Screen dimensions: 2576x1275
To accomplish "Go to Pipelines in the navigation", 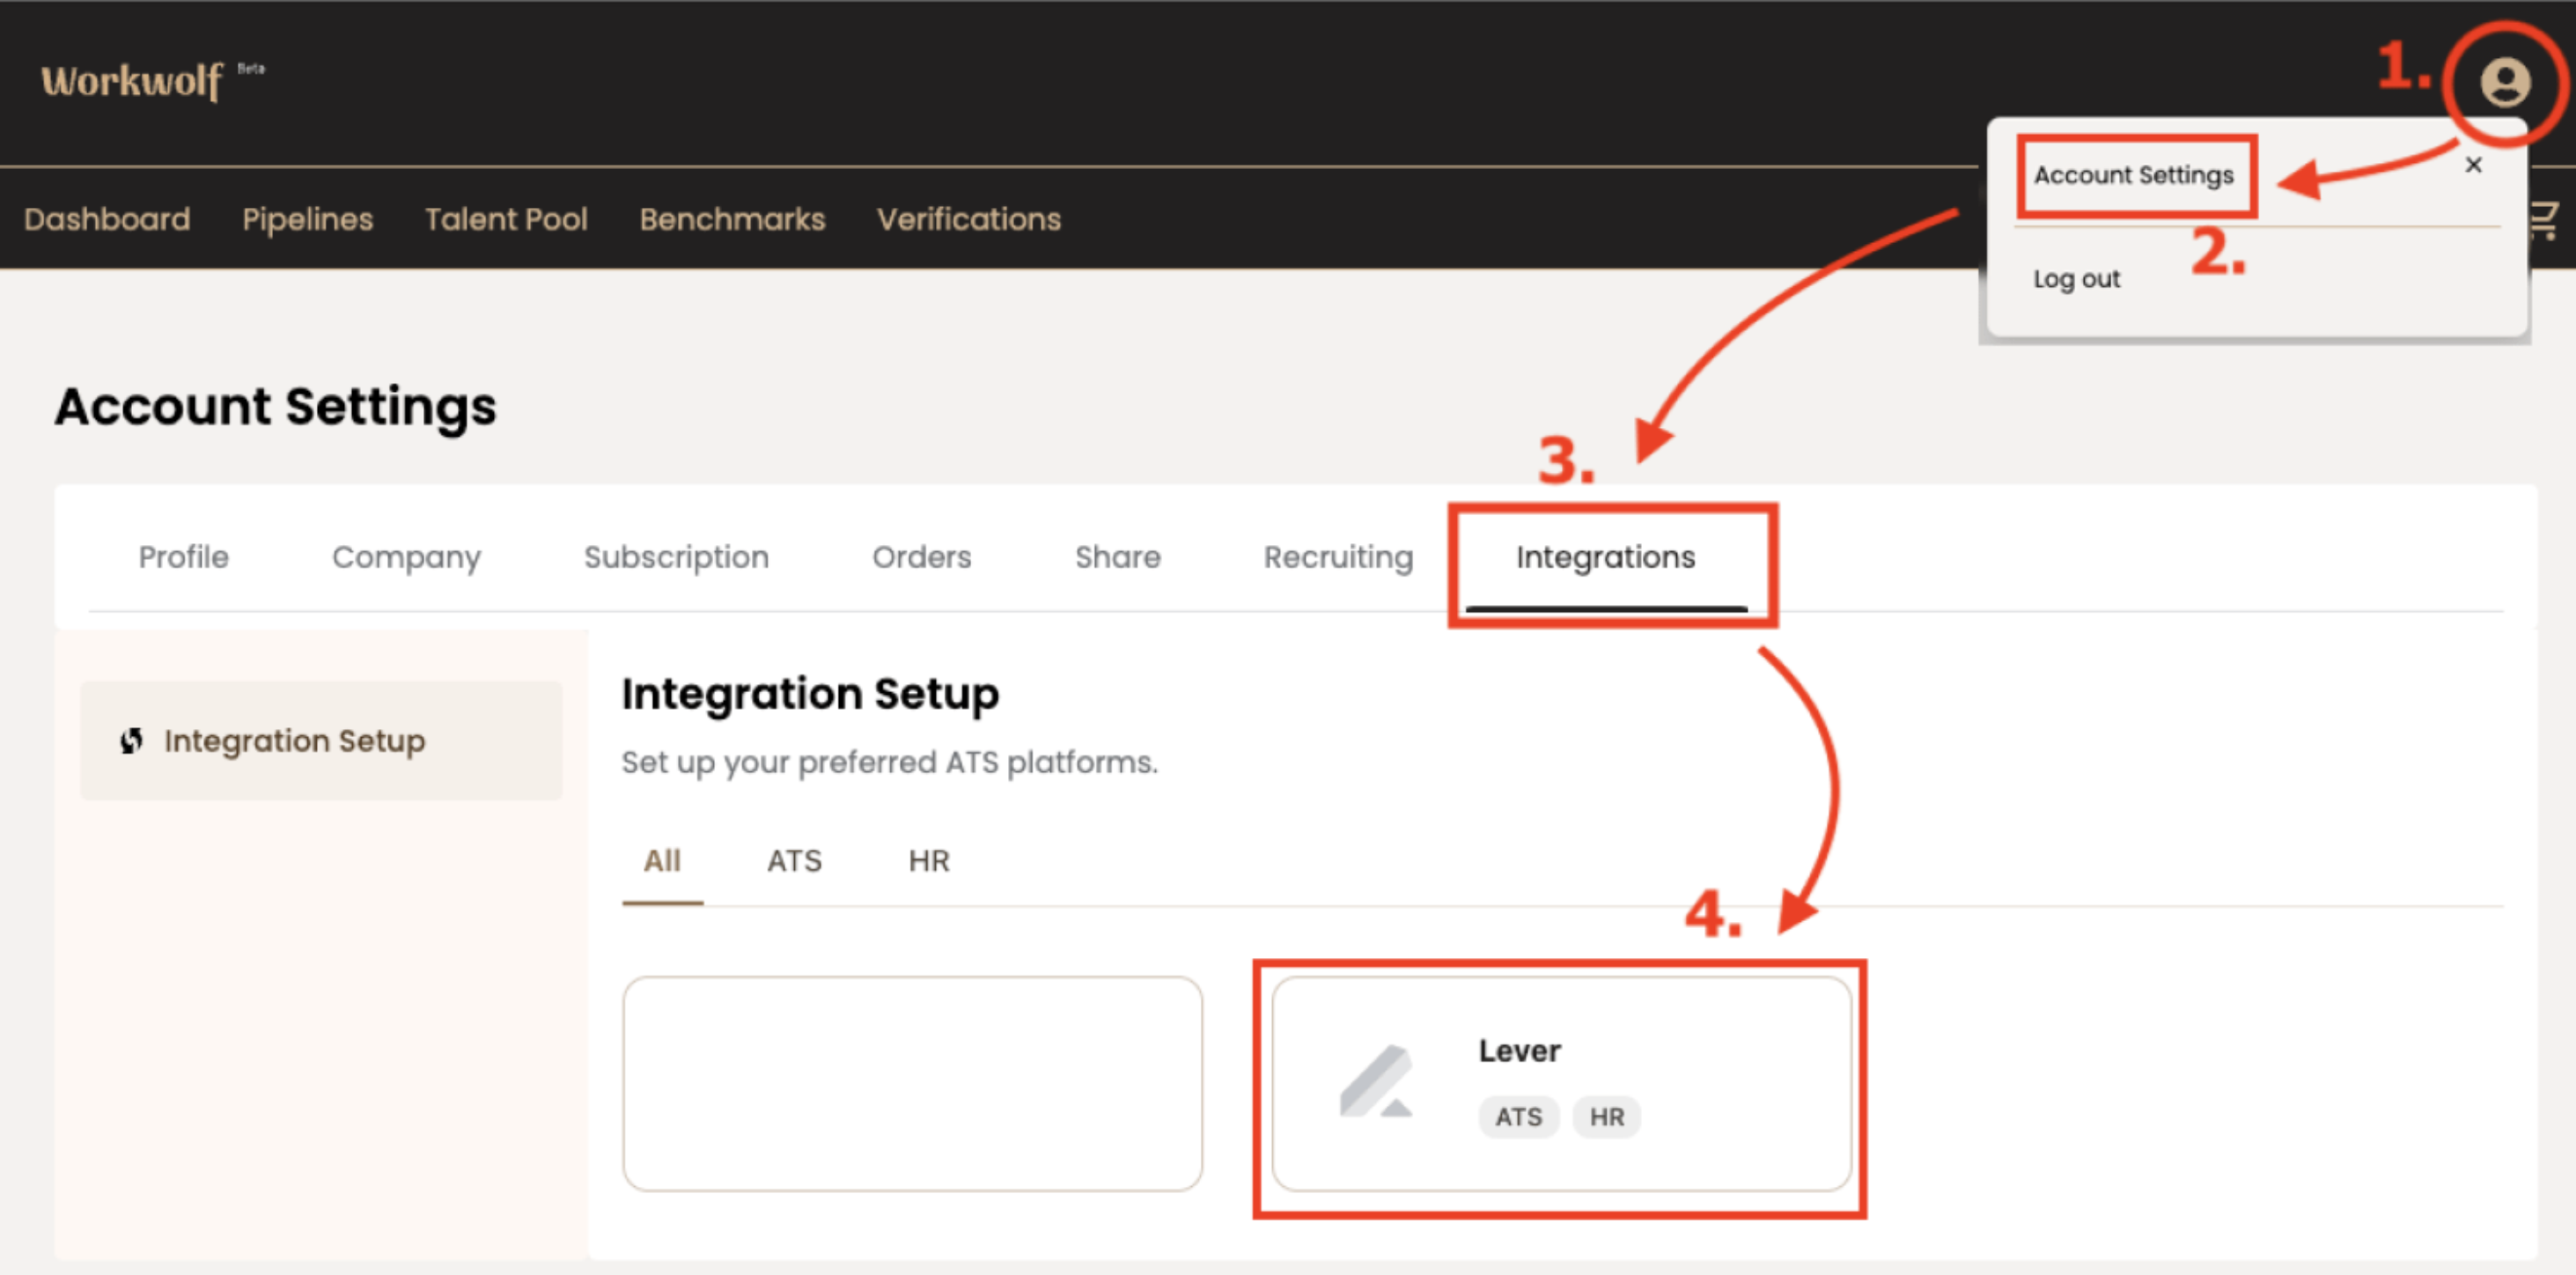I will point(307,219).
